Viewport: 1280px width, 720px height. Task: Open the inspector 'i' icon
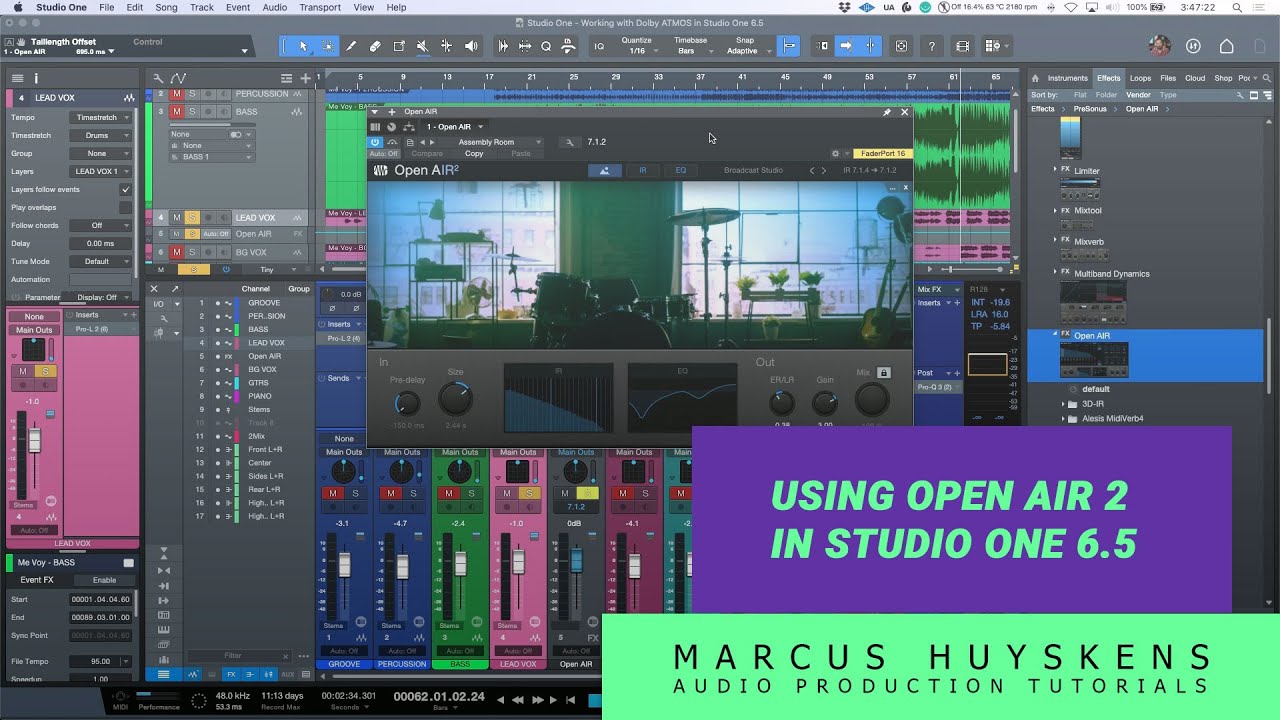36,78
